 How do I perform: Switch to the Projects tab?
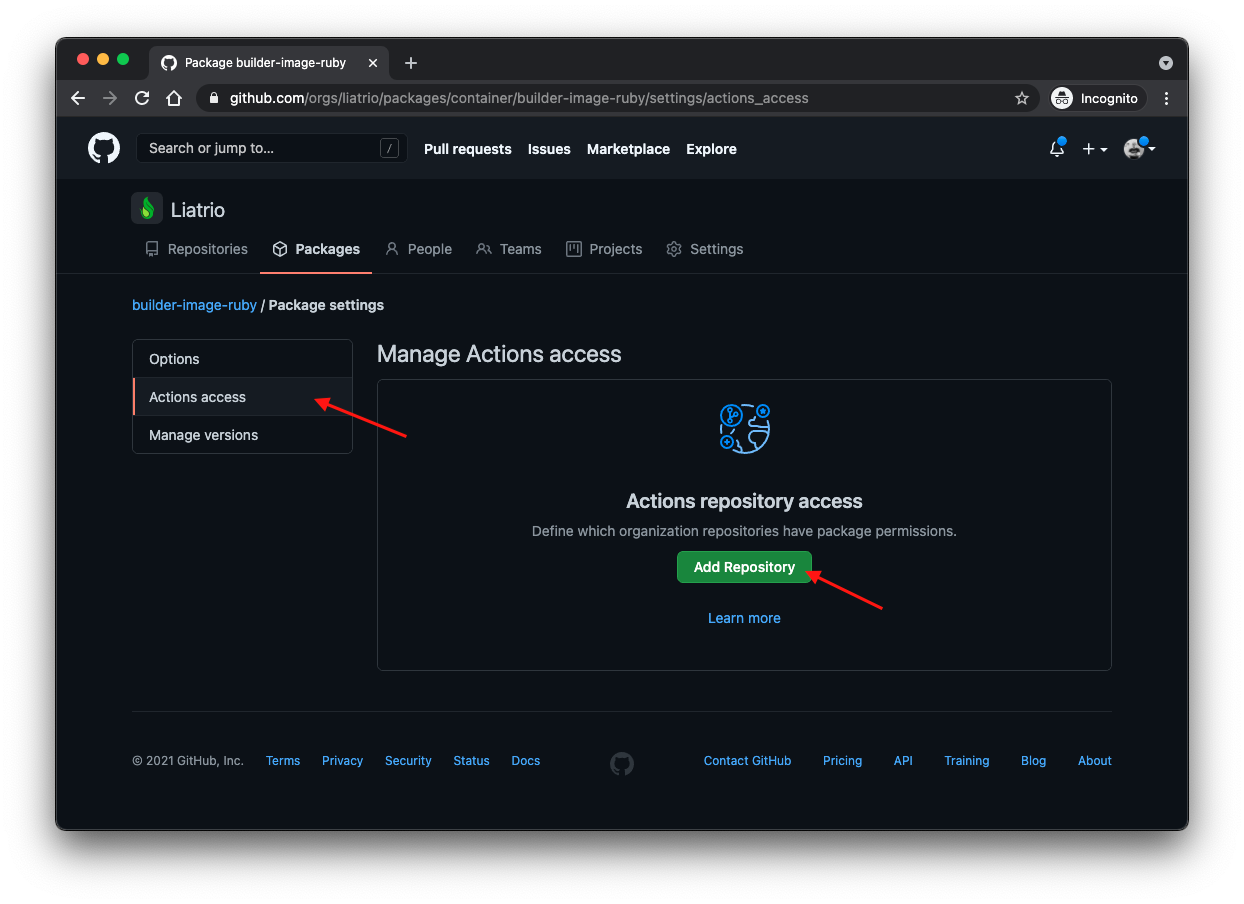(x=604, y=249)
